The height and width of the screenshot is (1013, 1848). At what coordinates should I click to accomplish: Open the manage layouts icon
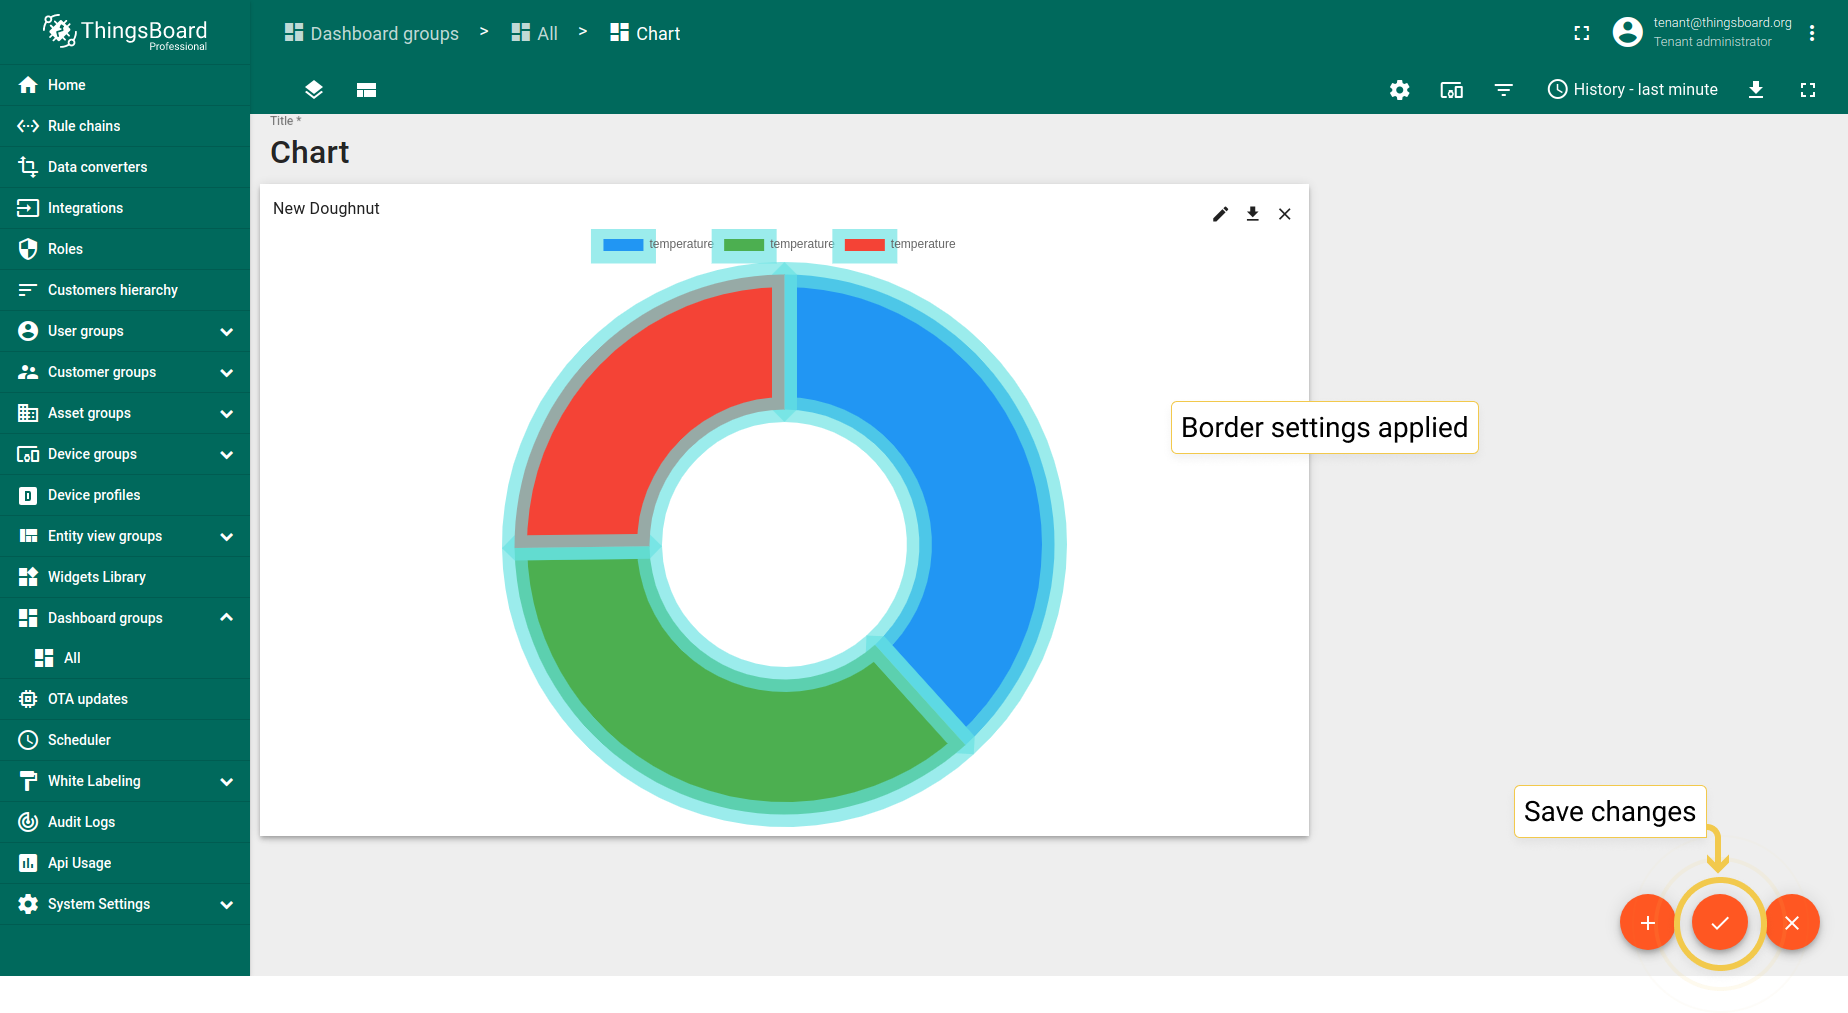point(366,90)
